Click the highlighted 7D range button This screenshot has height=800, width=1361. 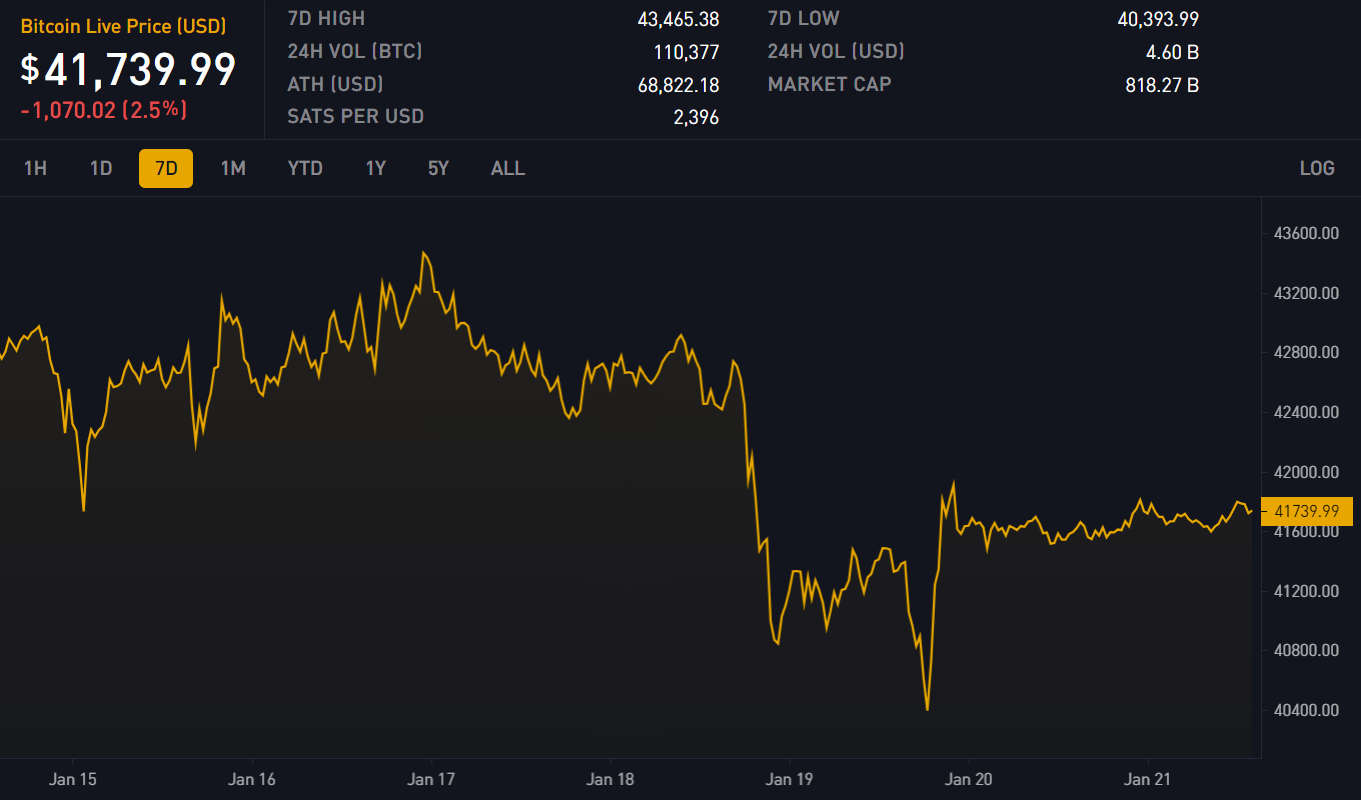[166, 168]
